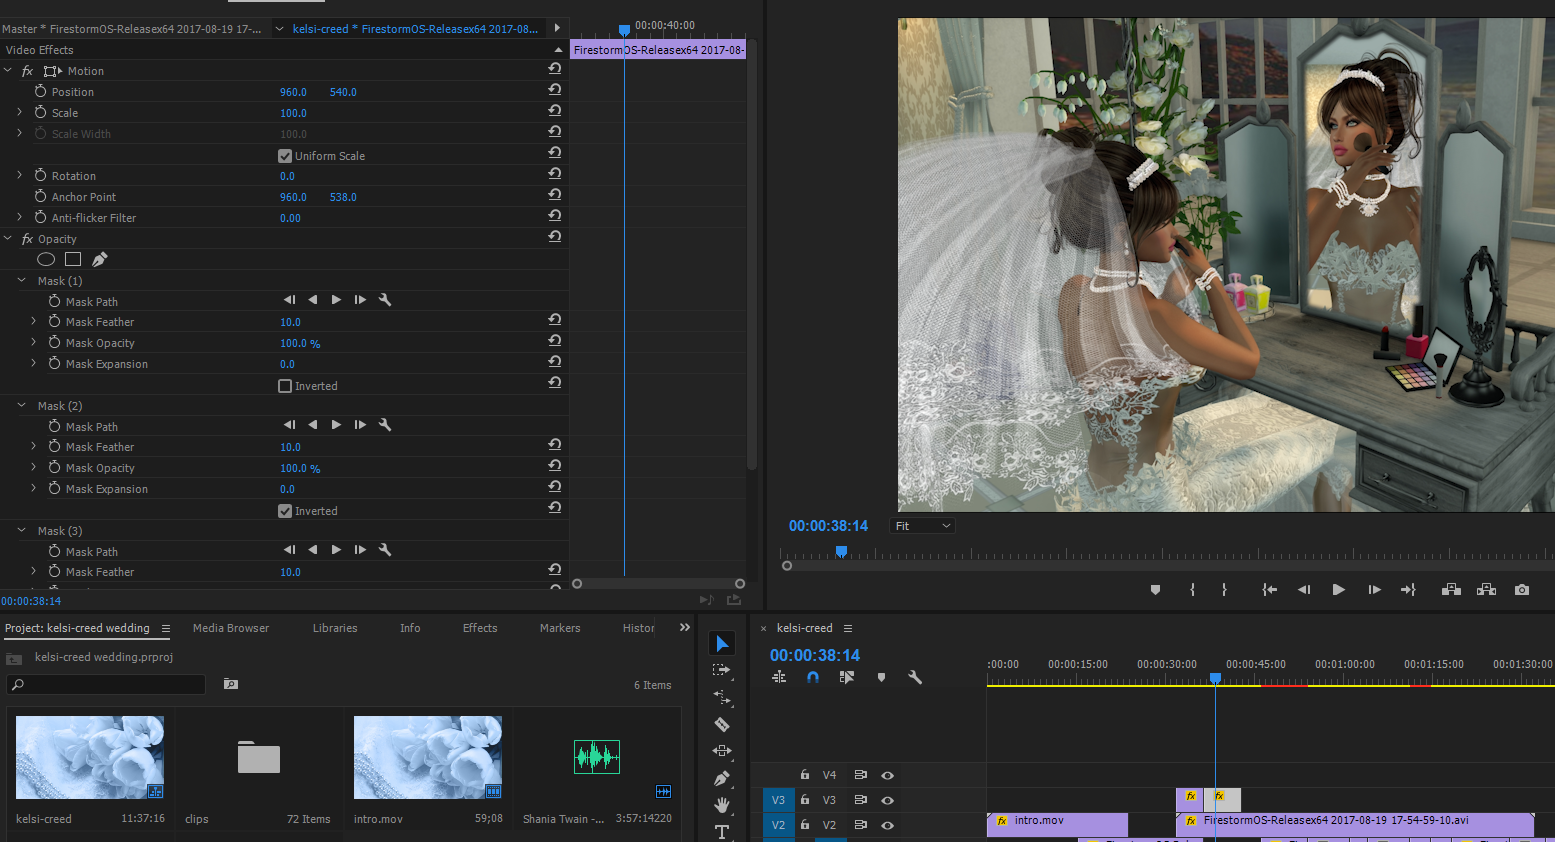The image size is (1555, 842).
Task: Switch to the Media Browser tab
Action: pyautogui.click(x=231, y=628)
